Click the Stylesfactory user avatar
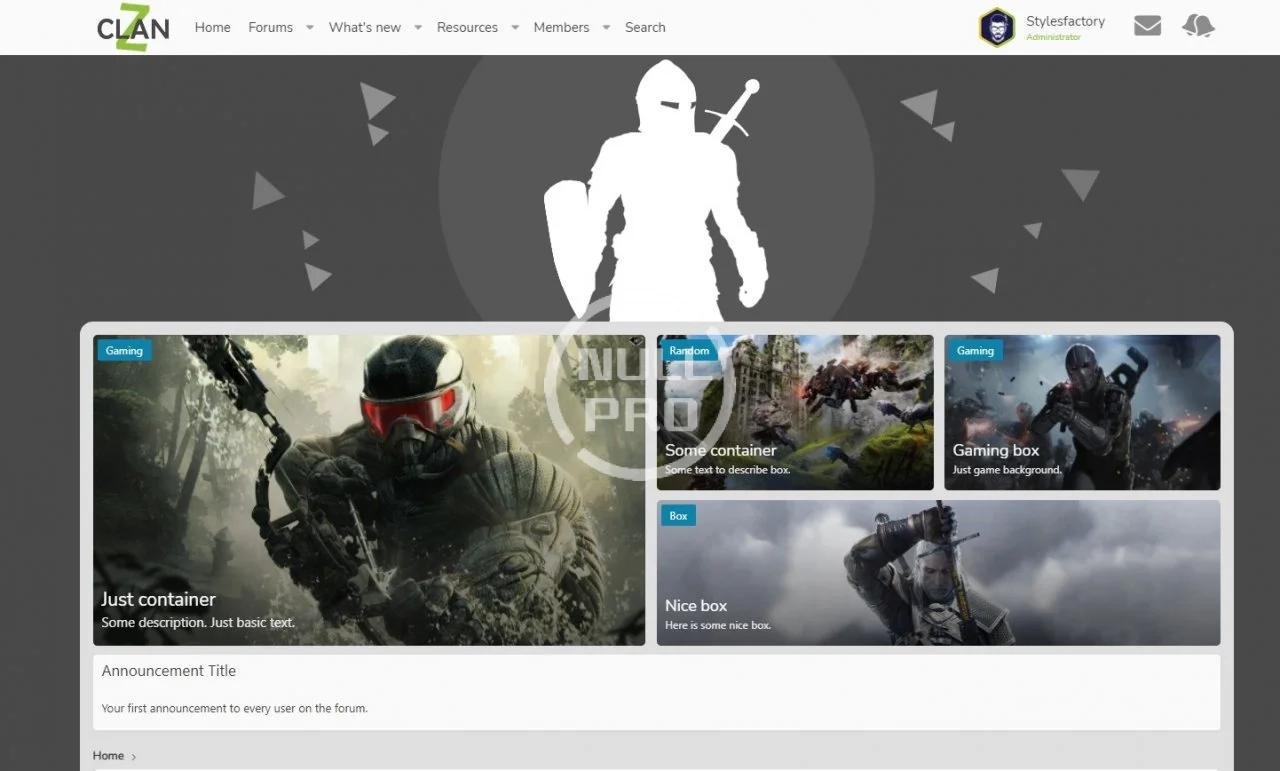 (996, 27)
